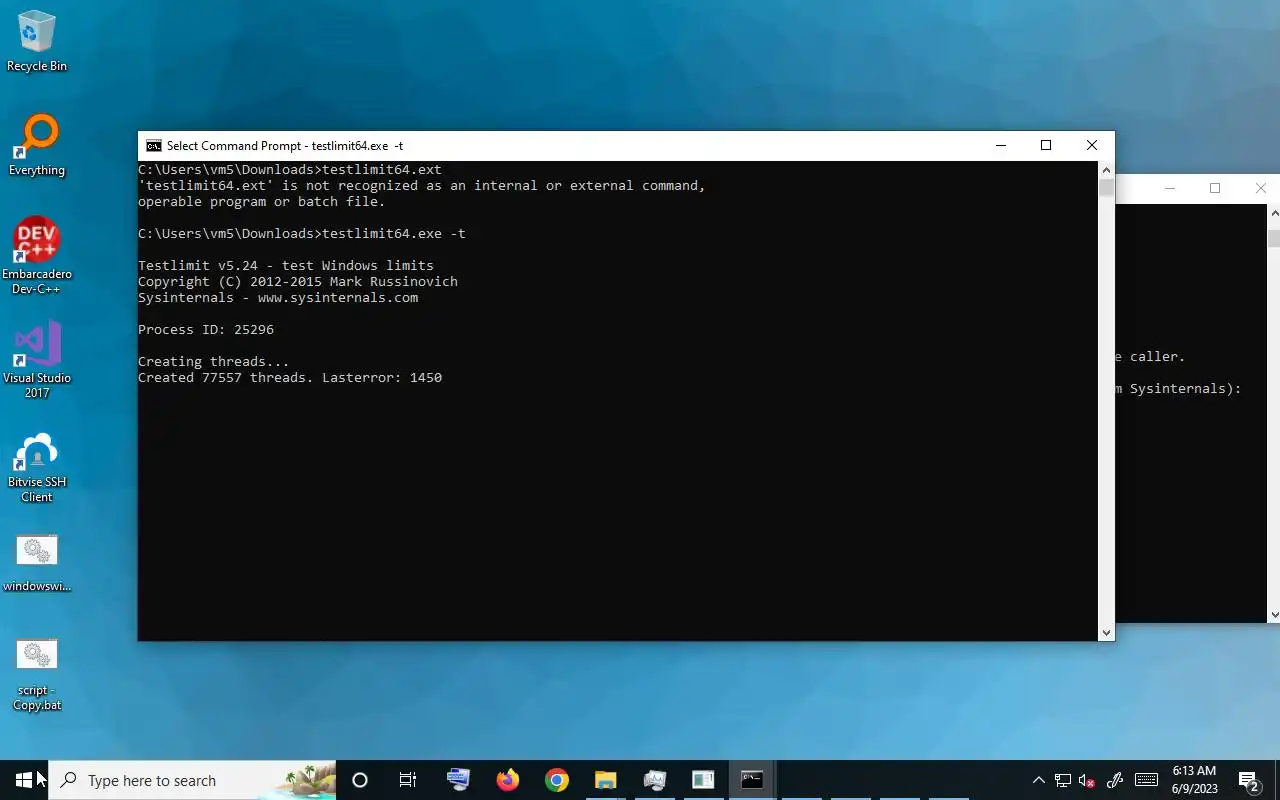Minimize the testlimit64 Command Prompt window
The width and height of the screenshot is (1280, 800).
[1000, 146]
